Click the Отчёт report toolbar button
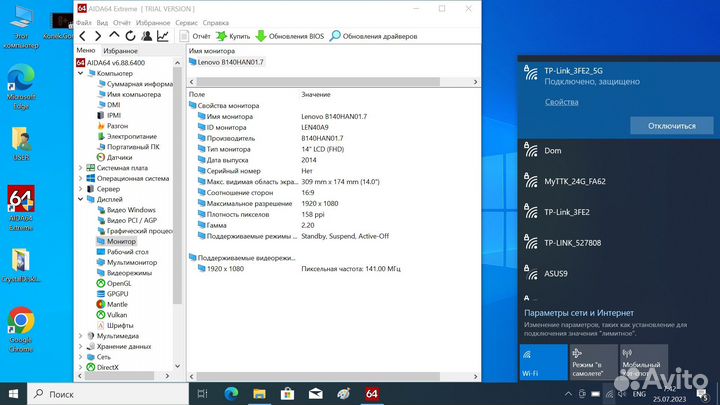Viewport: 720px width, 405px height. (195, 36)
